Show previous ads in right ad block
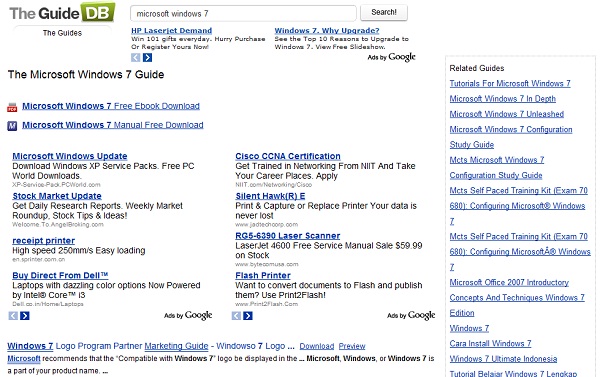 coord(236,316)
